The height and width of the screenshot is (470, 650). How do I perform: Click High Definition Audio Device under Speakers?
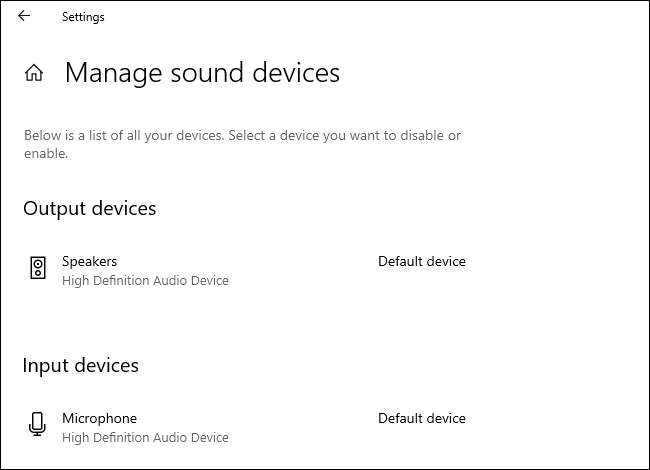[145, 281]
